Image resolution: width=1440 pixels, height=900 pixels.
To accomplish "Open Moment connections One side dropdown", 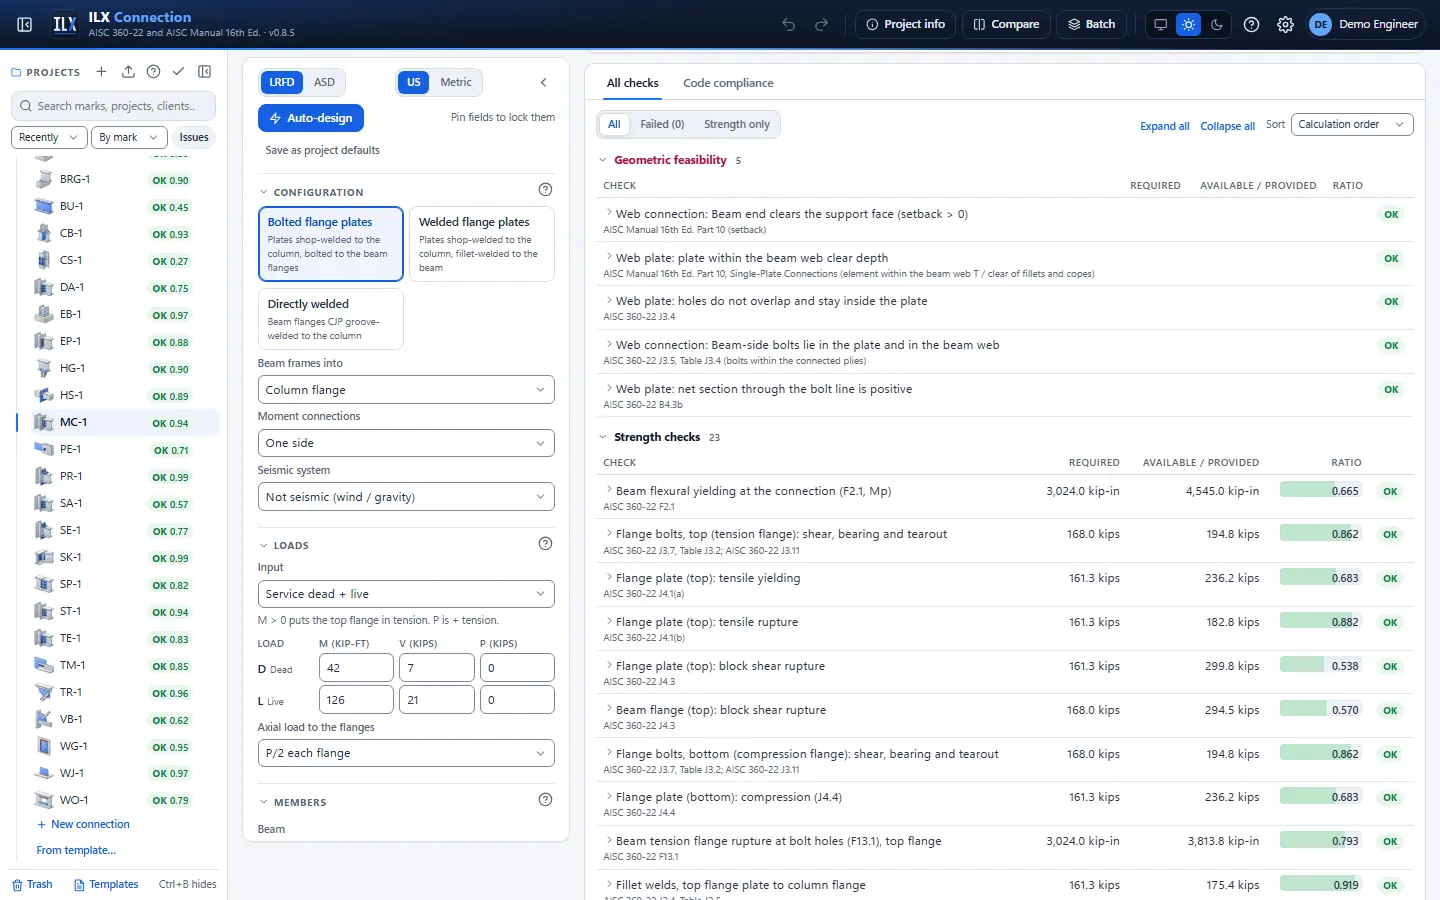I will click(x=406, y=443).
